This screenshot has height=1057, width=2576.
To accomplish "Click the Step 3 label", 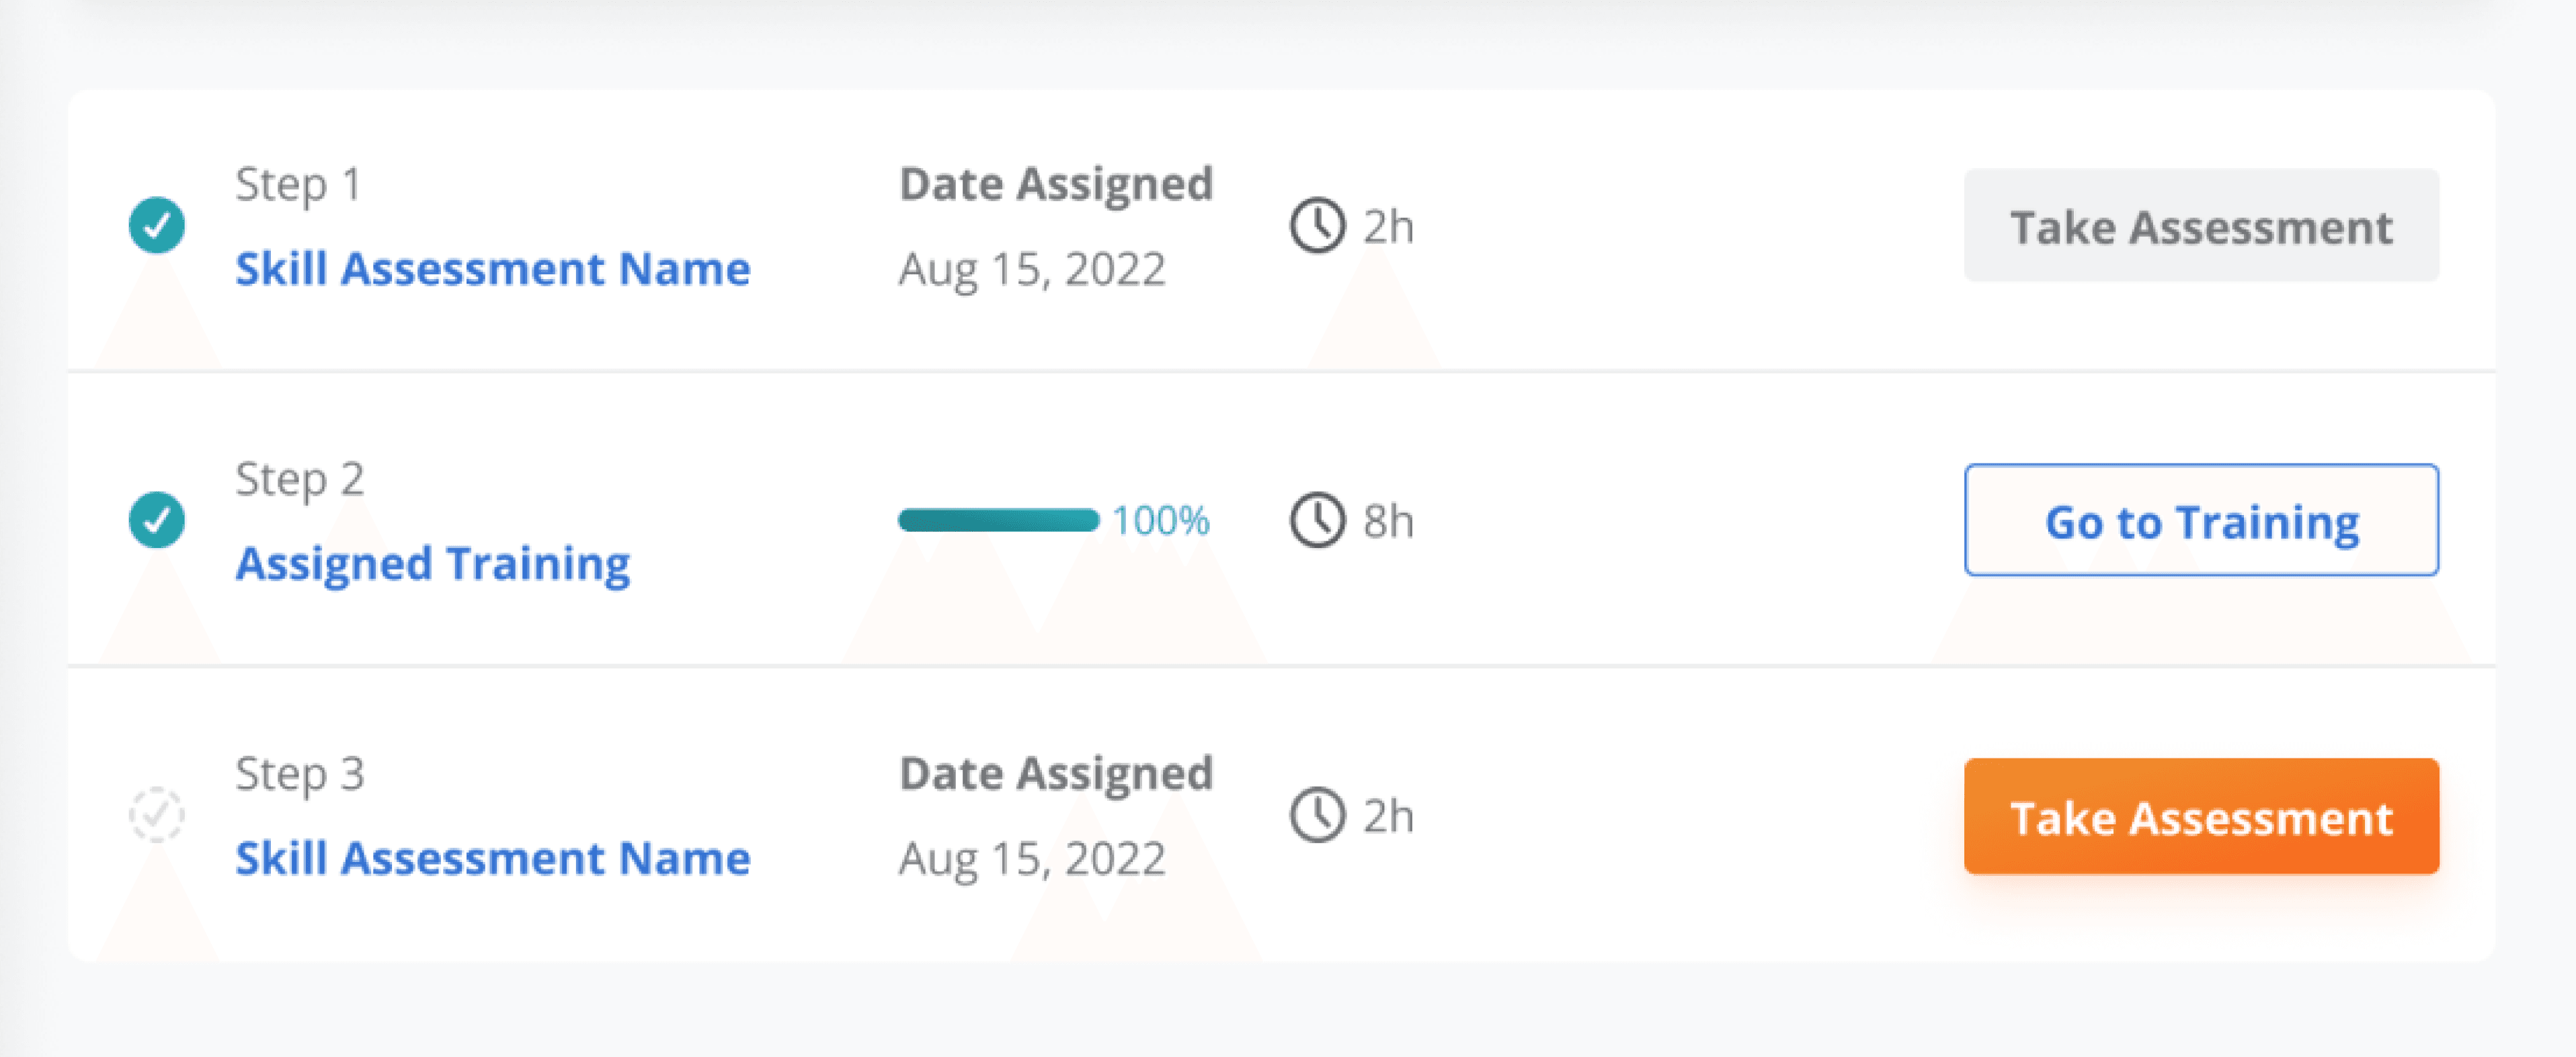I will click(x=299, y=774).
